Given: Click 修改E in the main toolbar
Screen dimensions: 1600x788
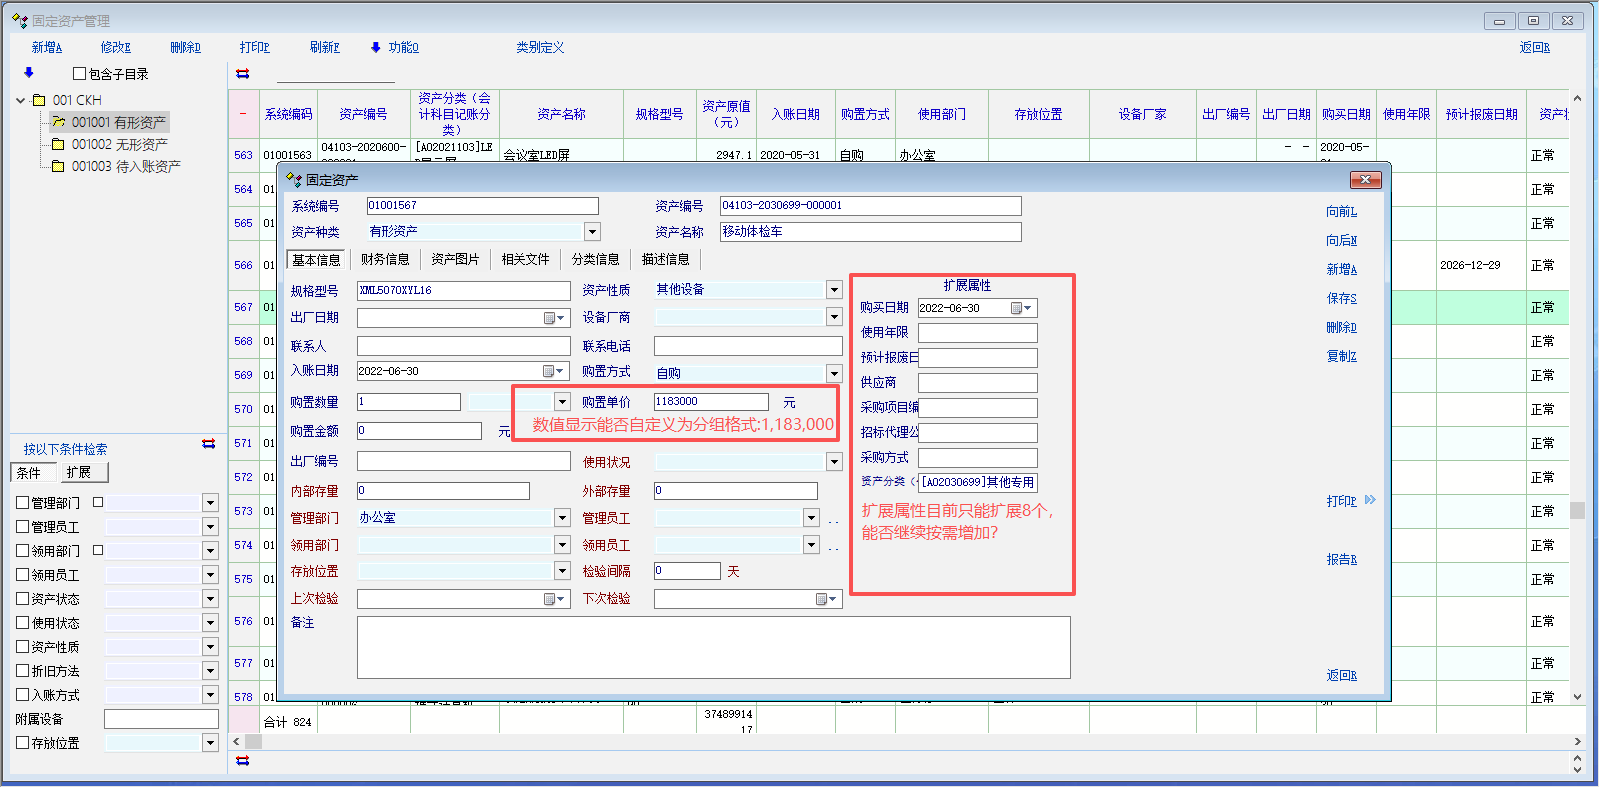Looking at the screenshot, I should pyautogui.click(x=116, y=47).
